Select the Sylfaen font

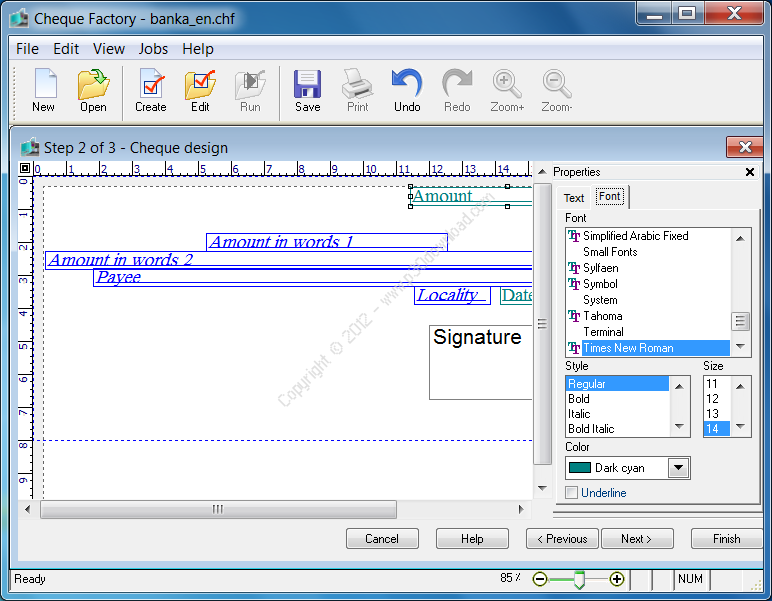[x=601, y=268]
